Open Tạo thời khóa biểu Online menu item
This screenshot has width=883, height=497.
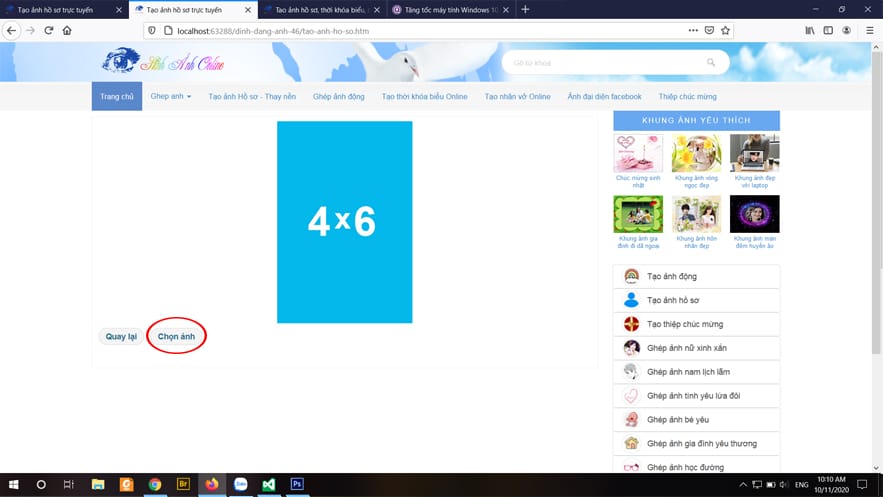424,97
